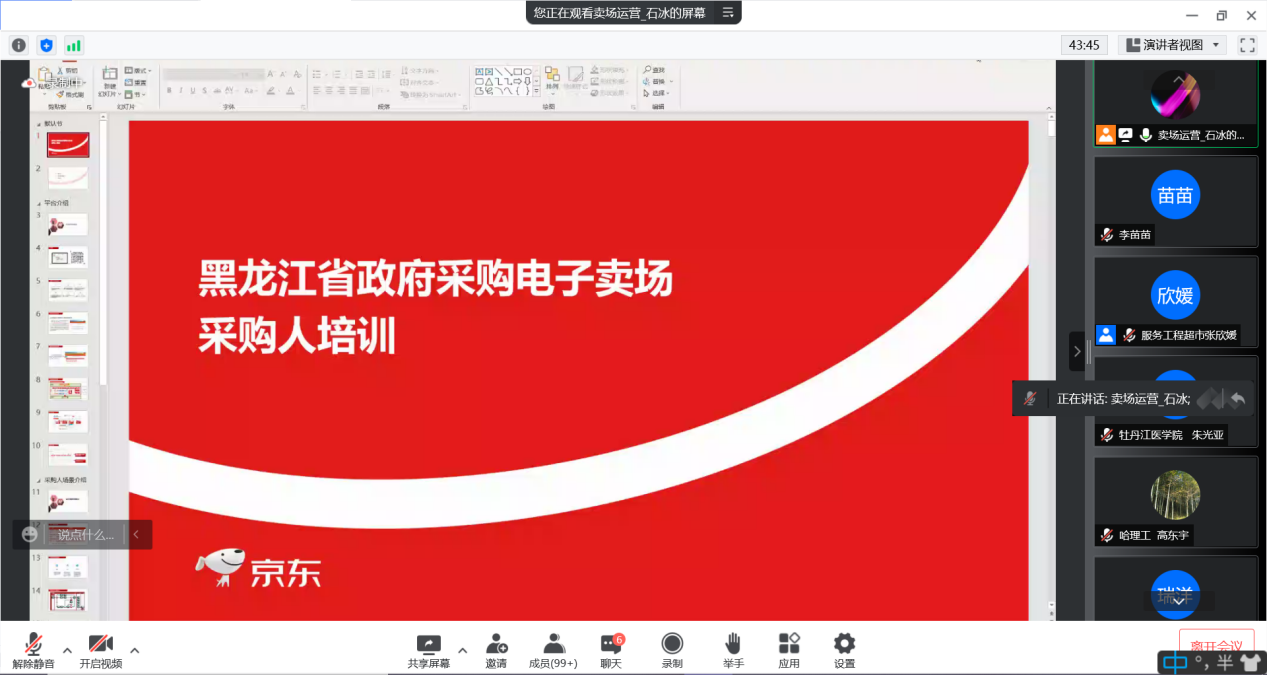Open emoji picker beside 说点什么
The height and width of the screenshot is (675, 1267).
tap(30, 535)
